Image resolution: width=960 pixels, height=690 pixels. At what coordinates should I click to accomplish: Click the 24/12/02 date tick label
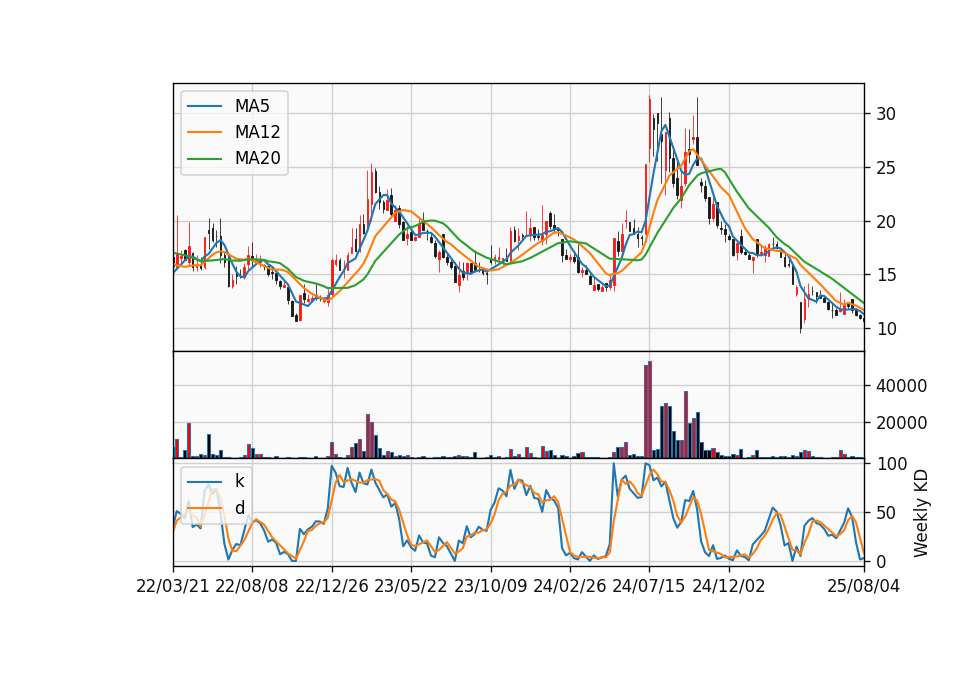[729, 586]
